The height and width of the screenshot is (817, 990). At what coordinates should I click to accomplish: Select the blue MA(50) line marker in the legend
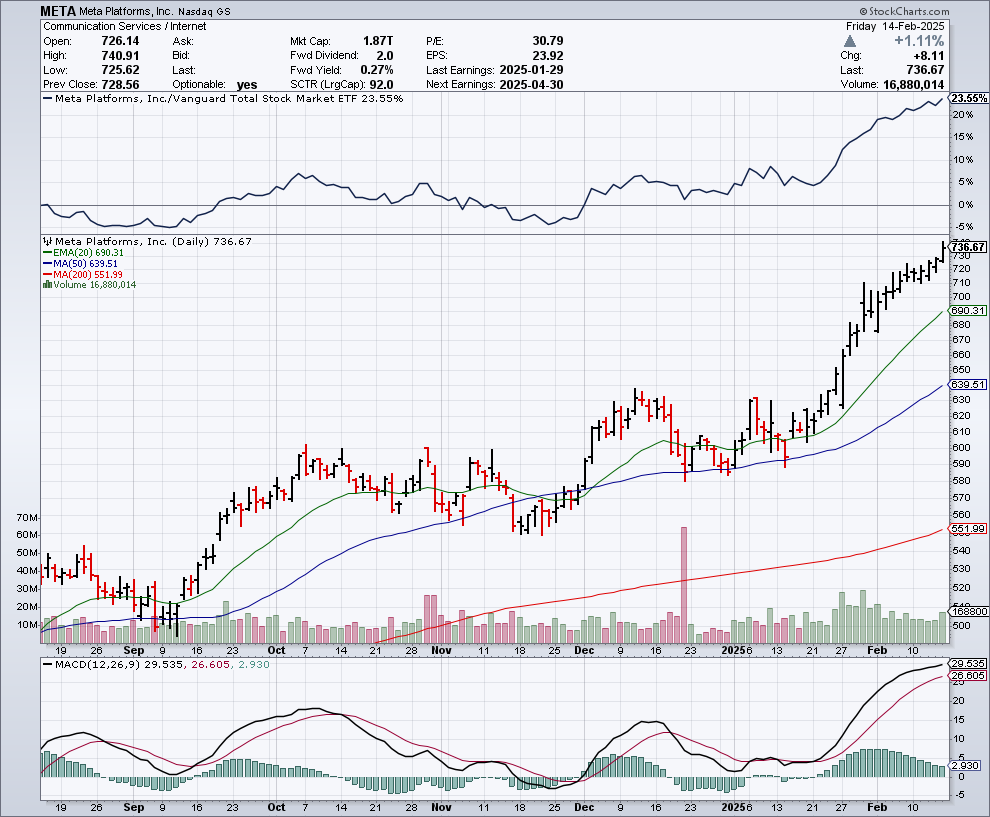[47, 263]
